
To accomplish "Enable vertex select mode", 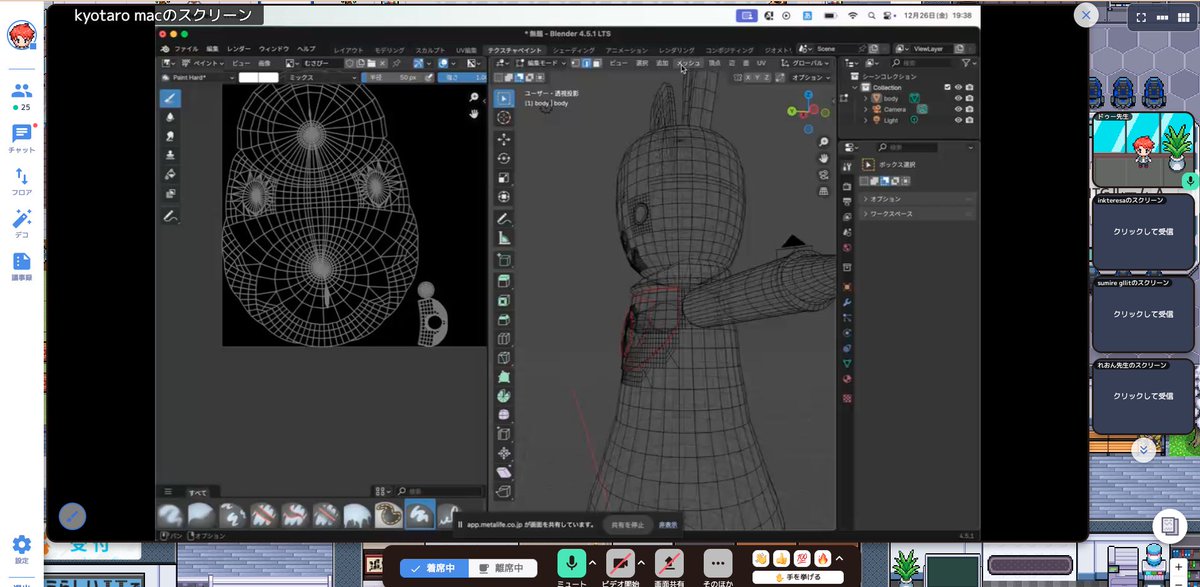I will point(575,63).
